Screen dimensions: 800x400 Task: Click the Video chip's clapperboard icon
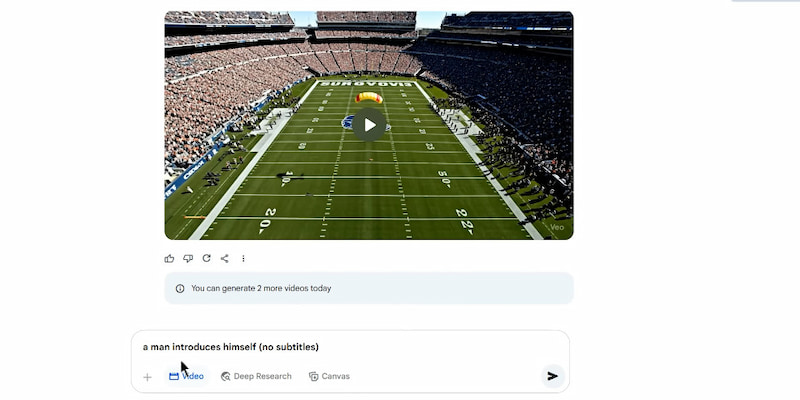174,376
